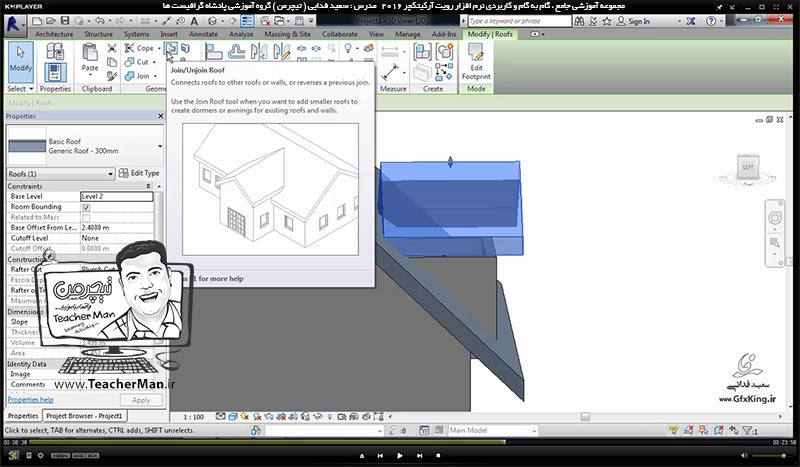Click the Offset tool icon in Modify panel
The height and width of the screenshot is (467, 800).
point(236,52)
